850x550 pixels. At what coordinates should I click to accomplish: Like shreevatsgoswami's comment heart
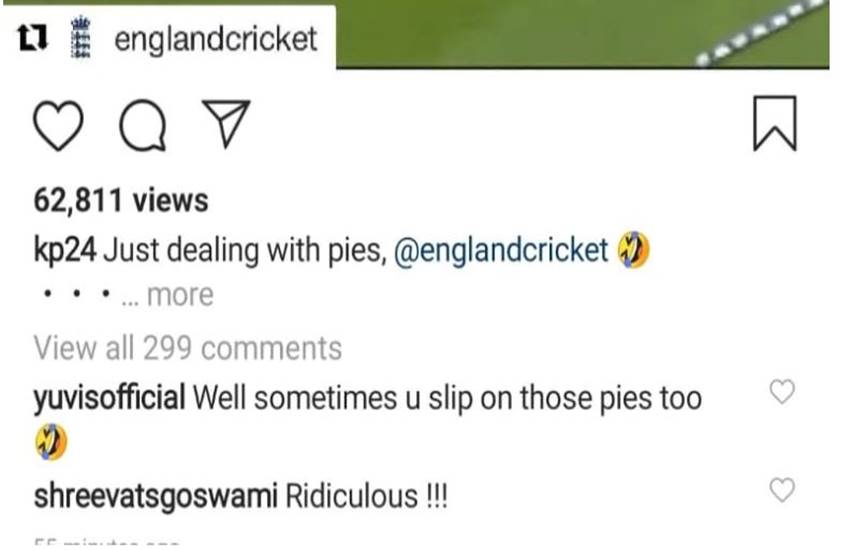click(782, 490)
